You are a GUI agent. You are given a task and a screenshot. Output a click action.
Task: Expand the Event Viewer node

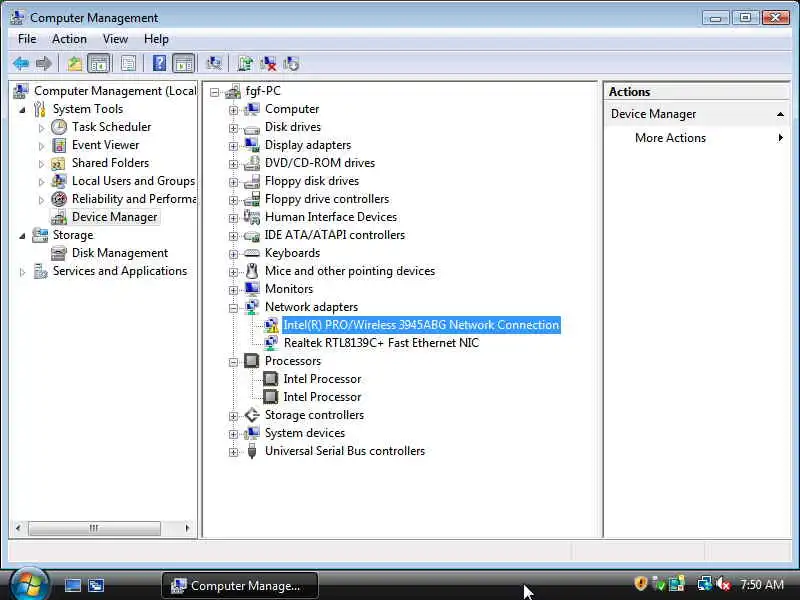(x=41, y=146)
